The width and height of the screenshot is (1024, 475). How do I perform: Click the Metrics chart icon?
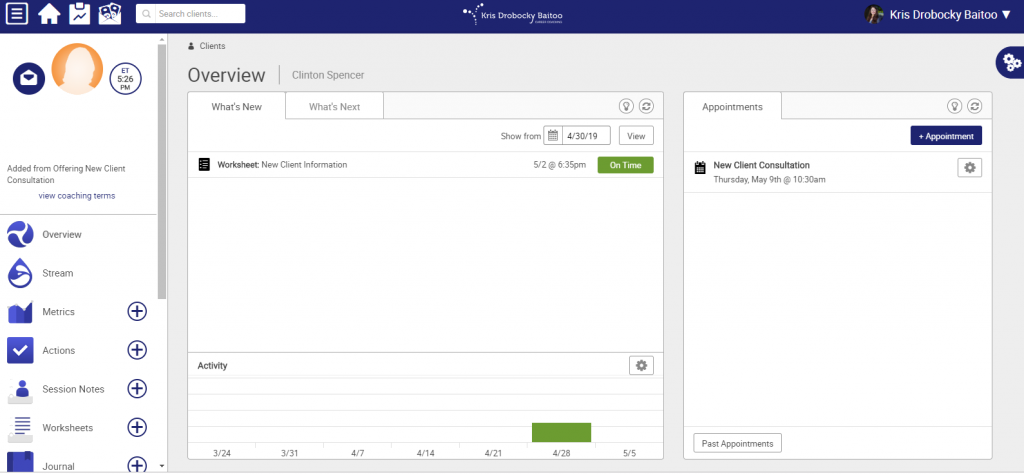point(20,312)
